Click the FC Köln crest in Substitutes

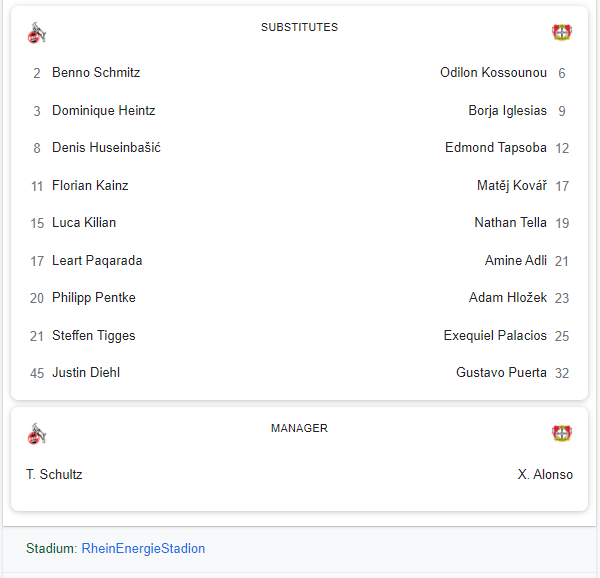coord(37,33)
